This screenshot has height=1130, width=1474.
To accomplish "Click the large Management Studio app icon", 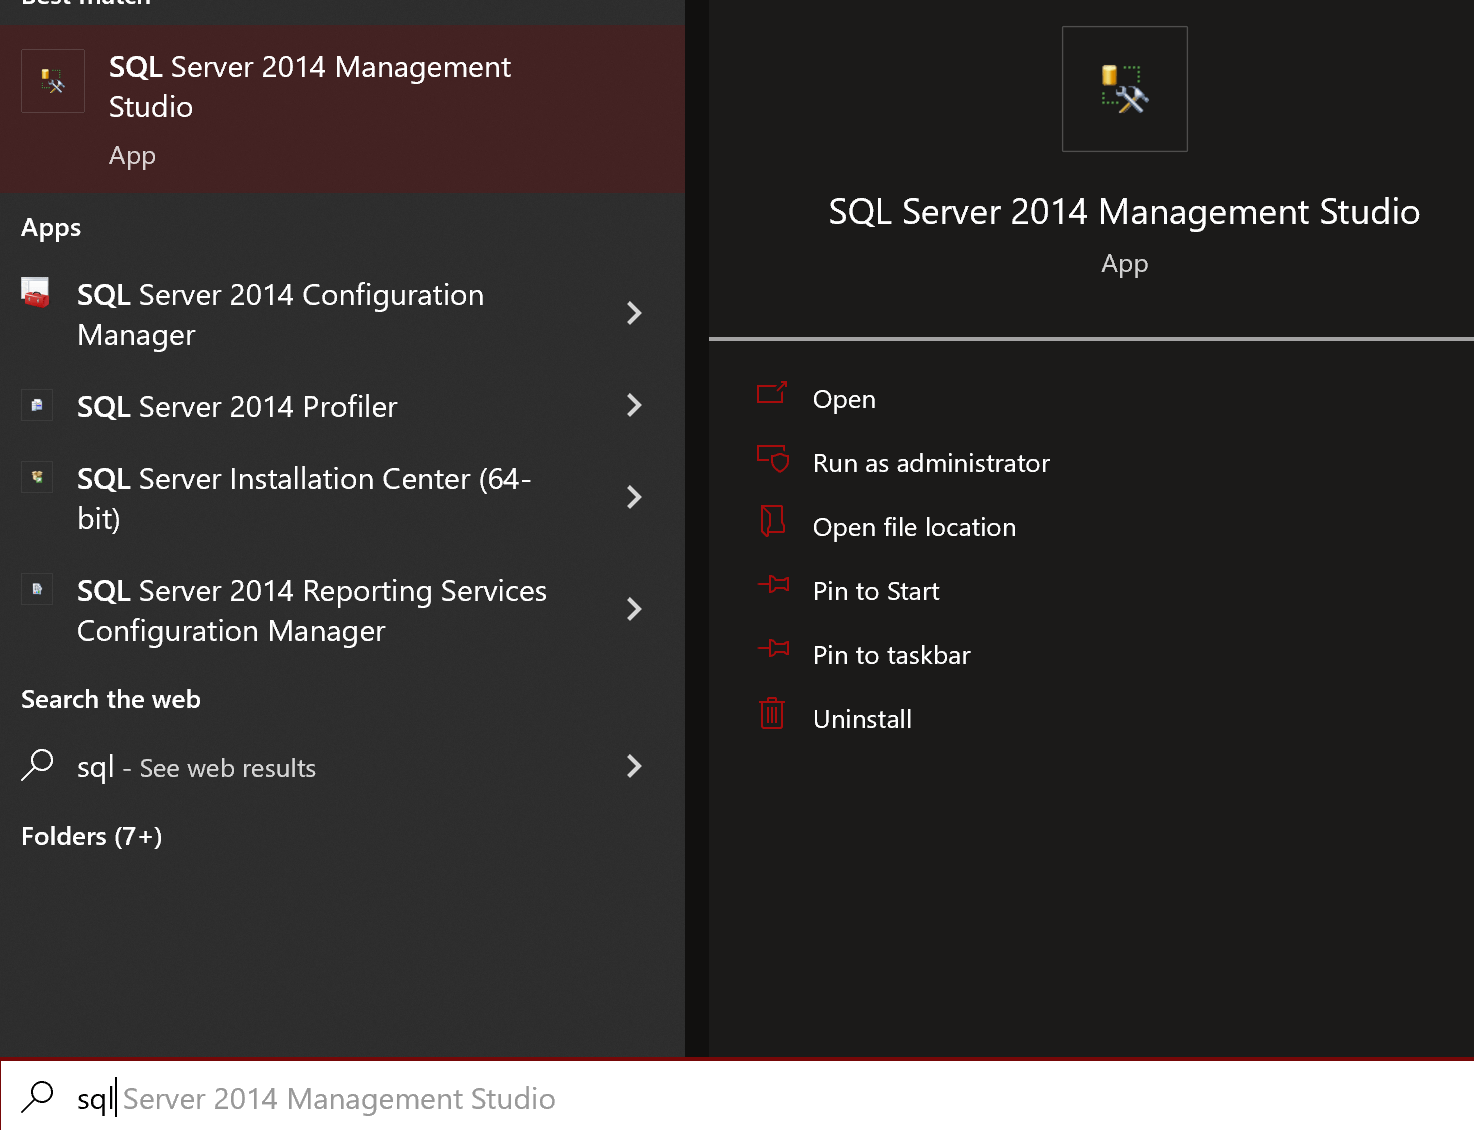I will coord(1124,89).
